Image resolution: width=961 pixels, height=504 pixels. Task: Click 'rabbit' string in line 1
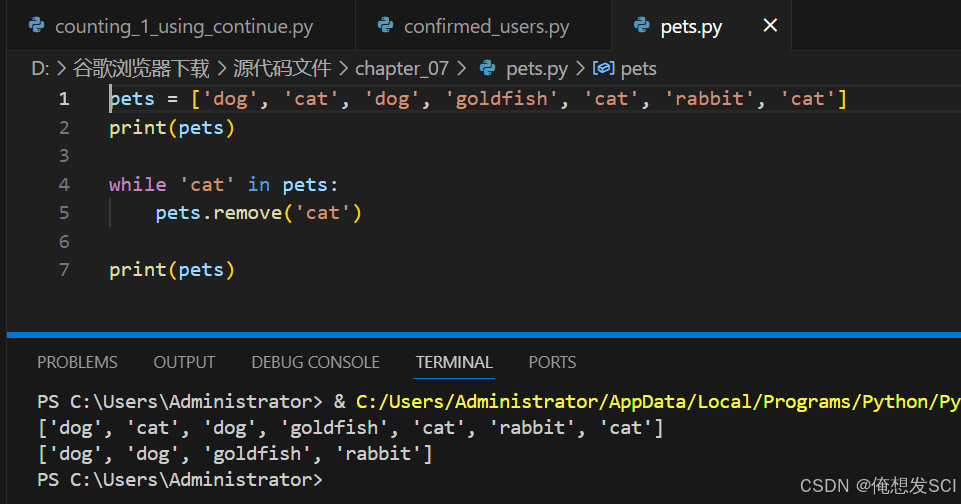709,99
